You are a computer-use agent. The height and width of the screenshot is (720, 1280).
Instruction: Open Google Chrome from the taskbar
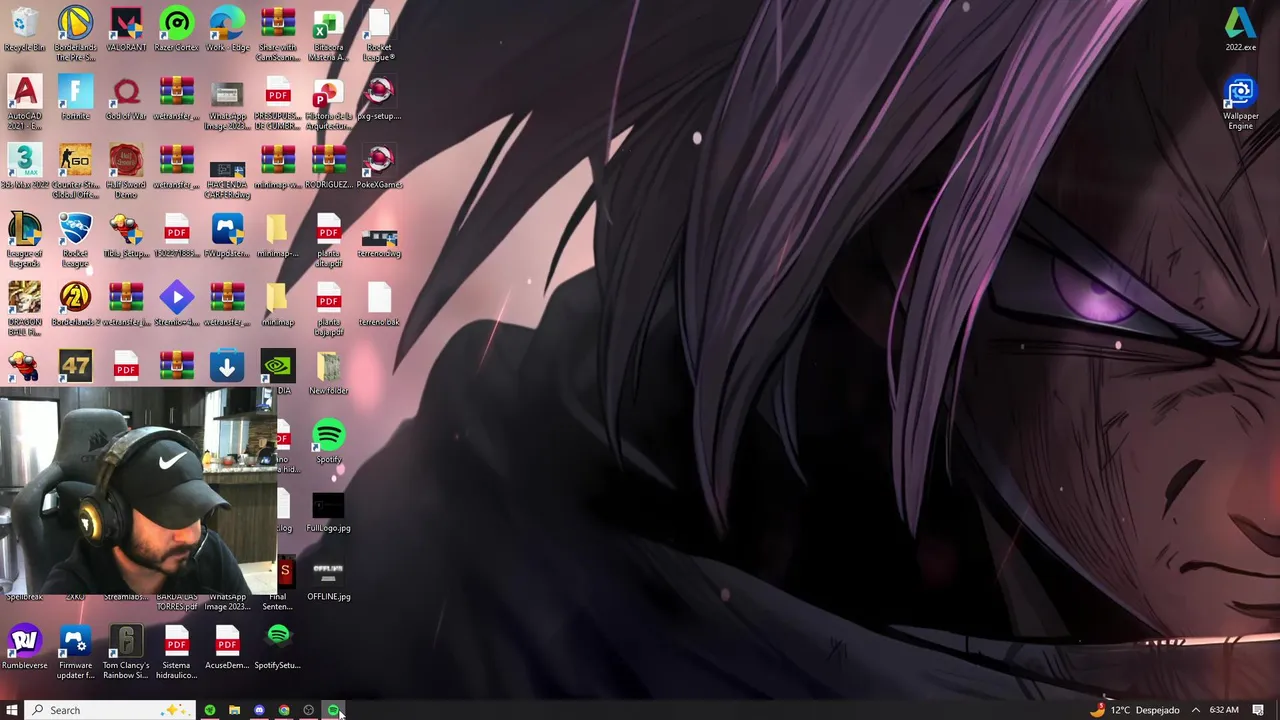284,710
